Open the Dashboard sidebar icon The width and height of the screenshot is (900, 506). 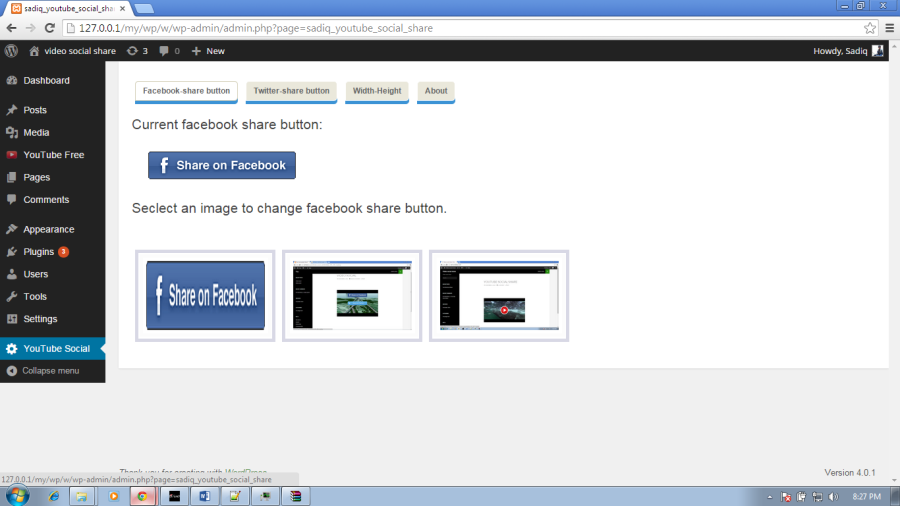coord(11,80)
